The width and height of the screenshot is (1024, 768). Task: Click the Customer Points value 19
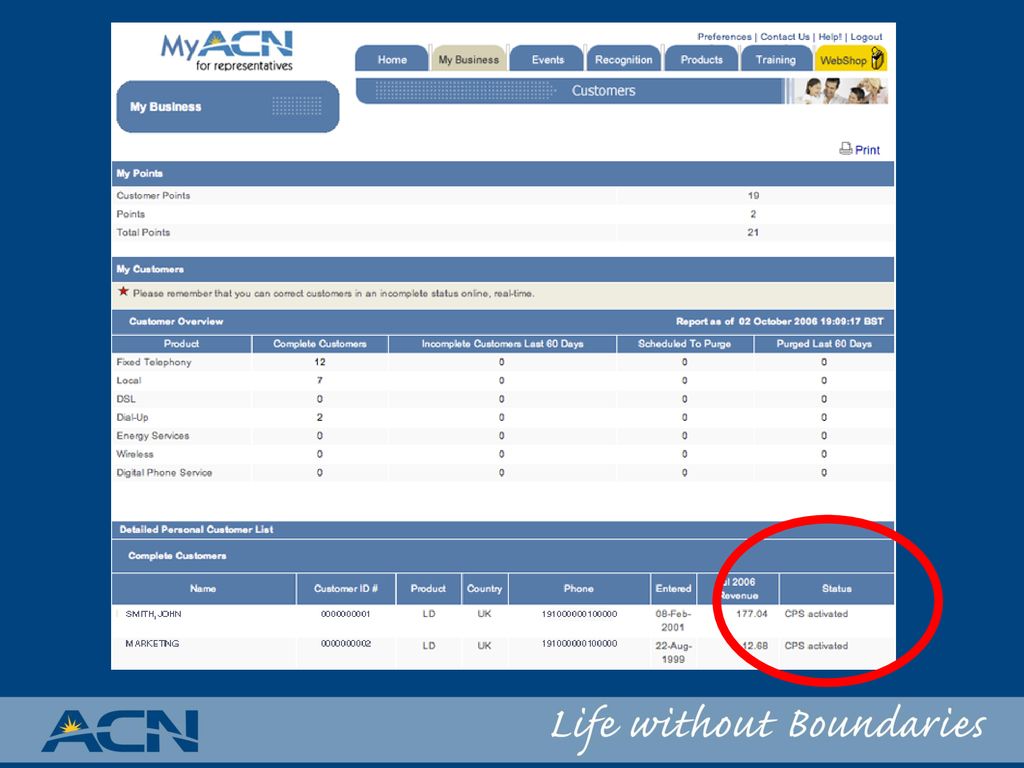(x=753, y=195)
